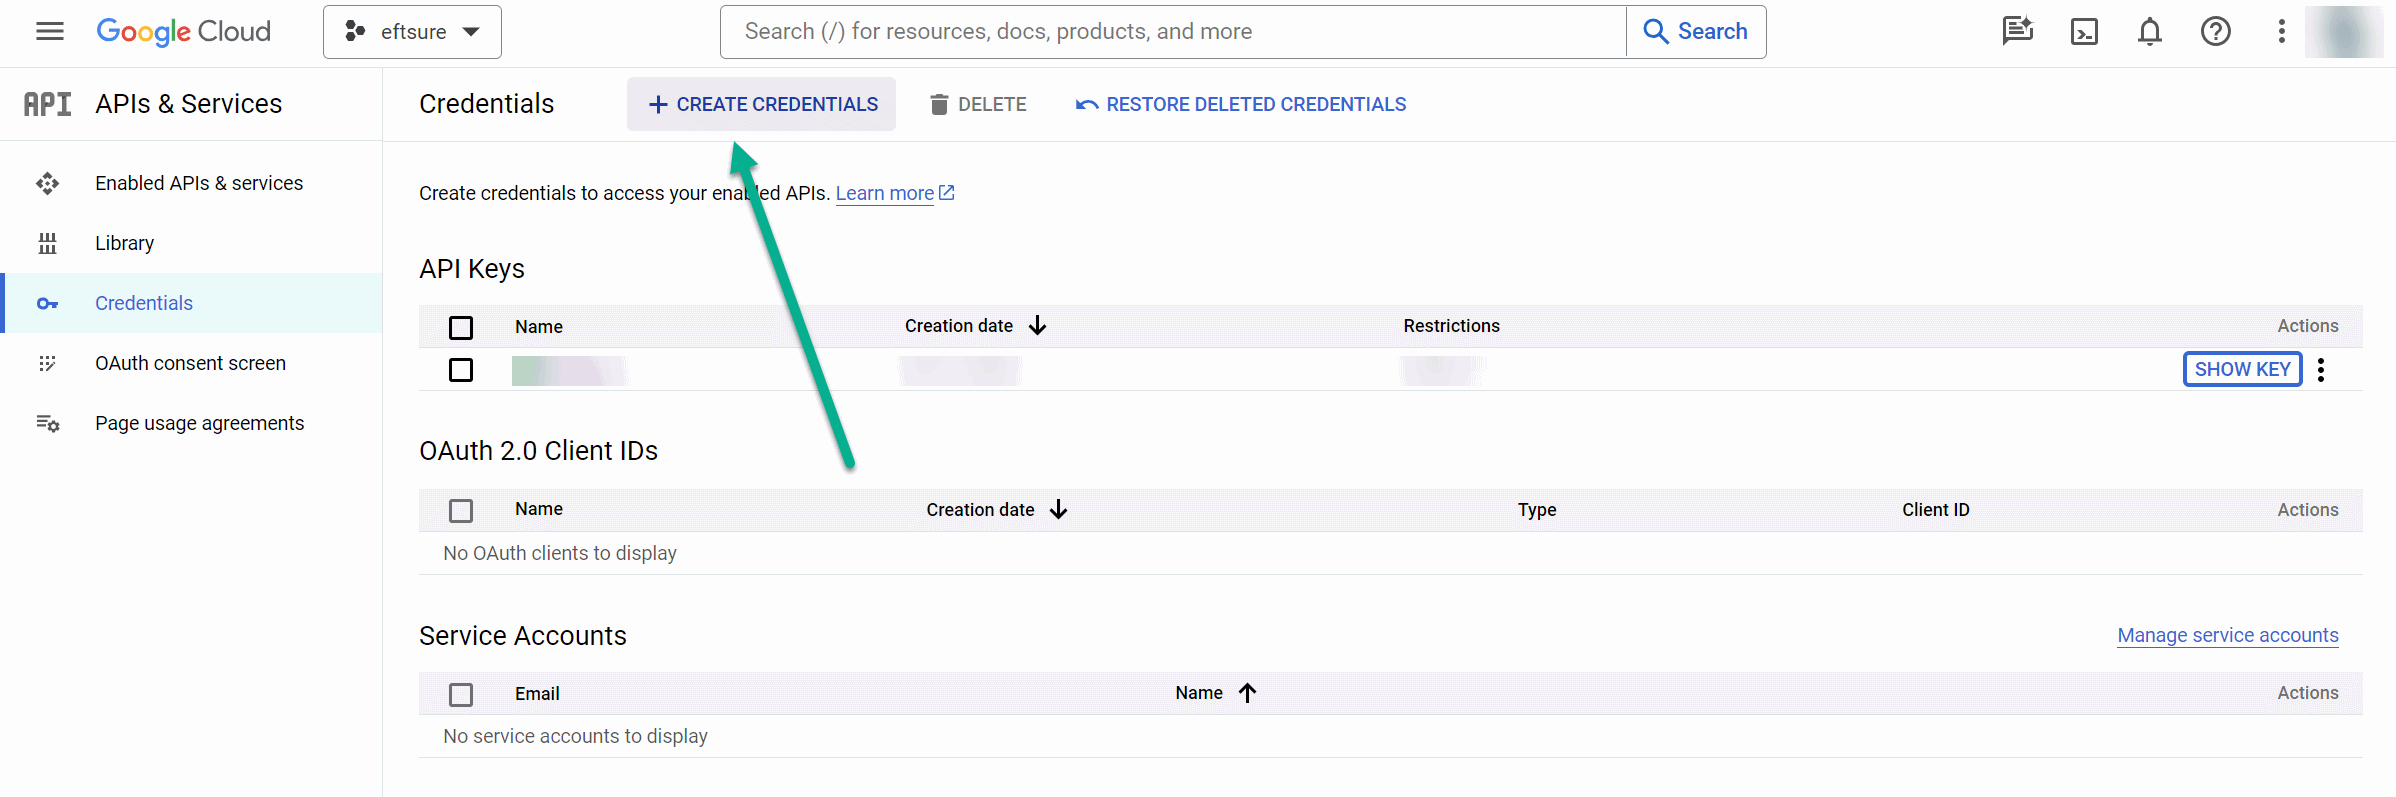The height and width of the screenshot is (797, 2396).
Task: Click the OAuth clients Name column header
Action: pos(539,509)
